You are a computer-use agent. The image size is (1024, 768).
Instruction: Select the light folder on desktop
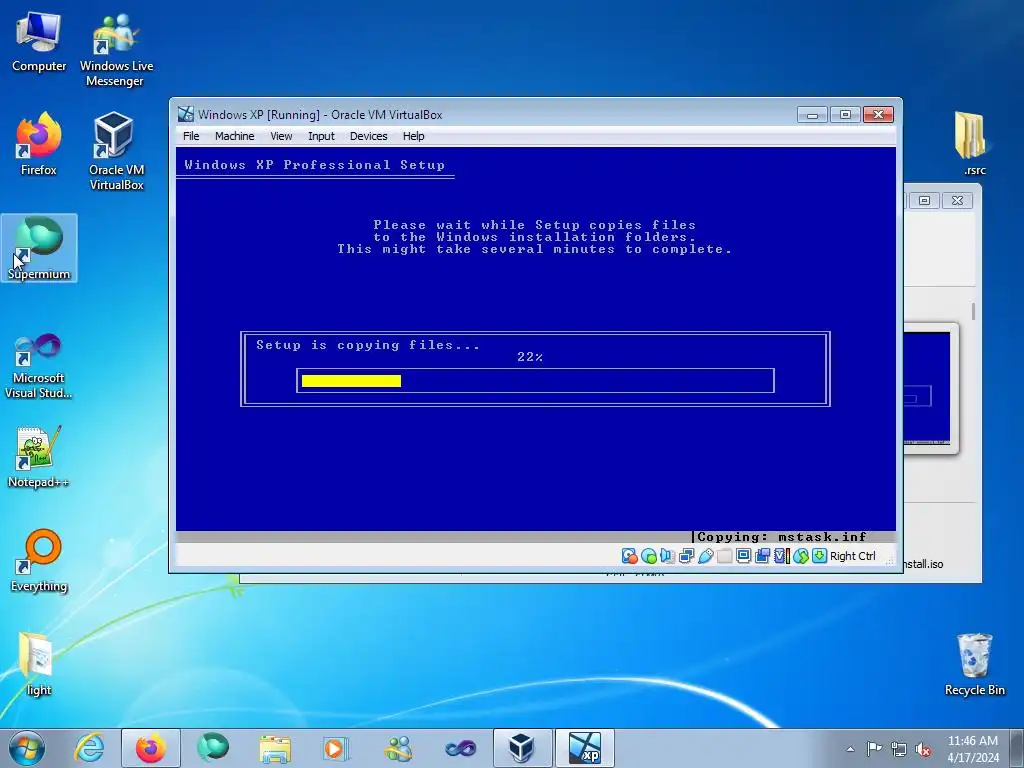39,664
